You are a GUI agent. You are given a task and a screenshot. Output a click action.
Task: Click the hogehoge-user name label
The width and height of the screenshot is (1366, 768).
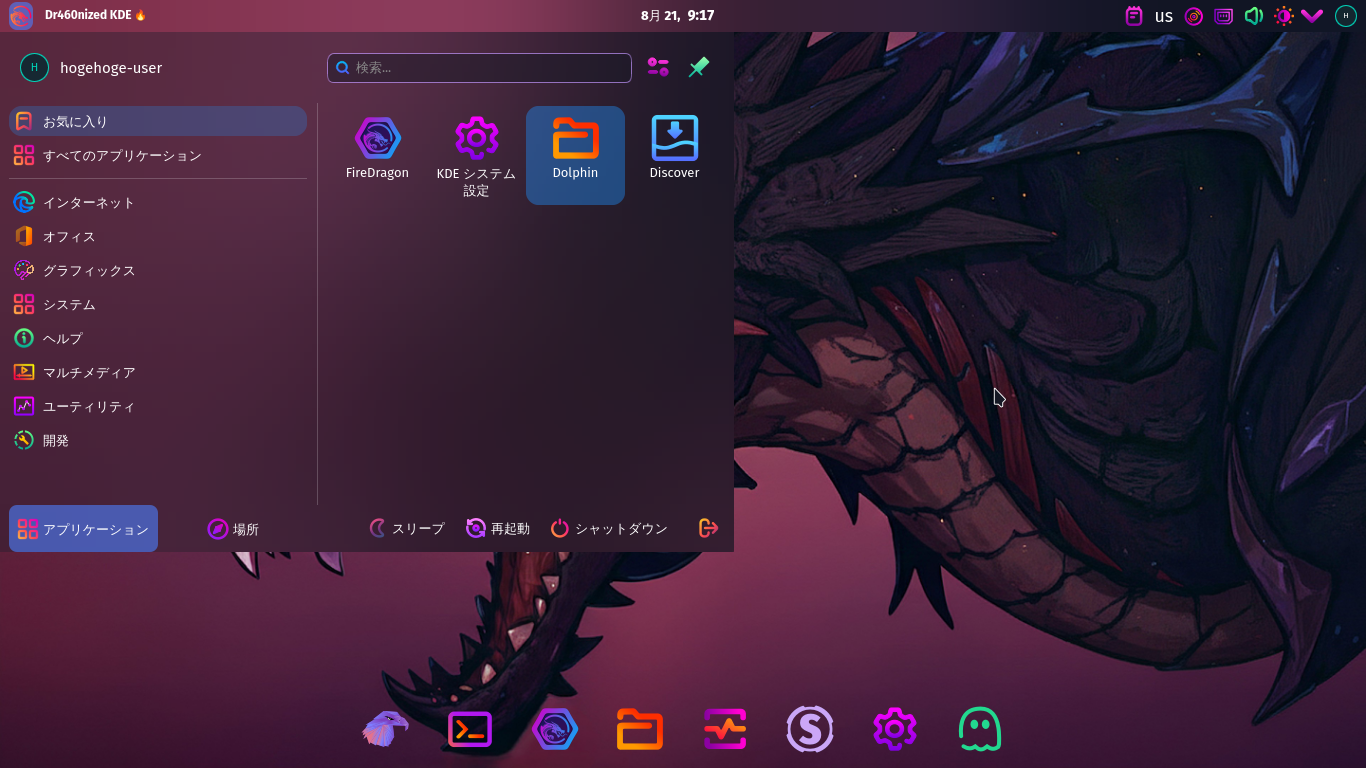click(111, 68)
